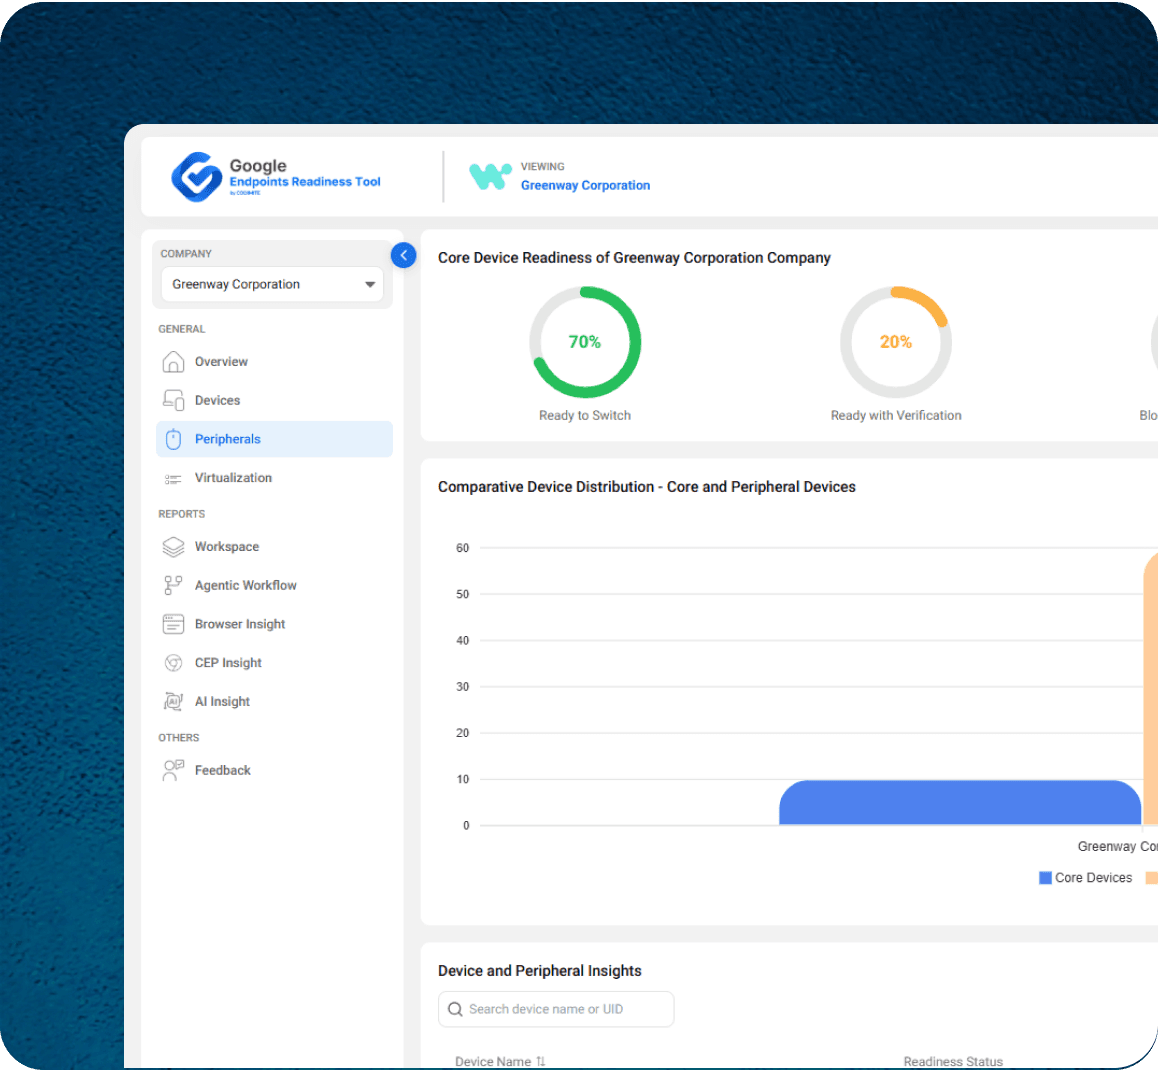Image resolution: width=1158 pixels, height=1070 pixels.
Task: Open the Agentic Workflow report
Action: [x=274, y=586]
